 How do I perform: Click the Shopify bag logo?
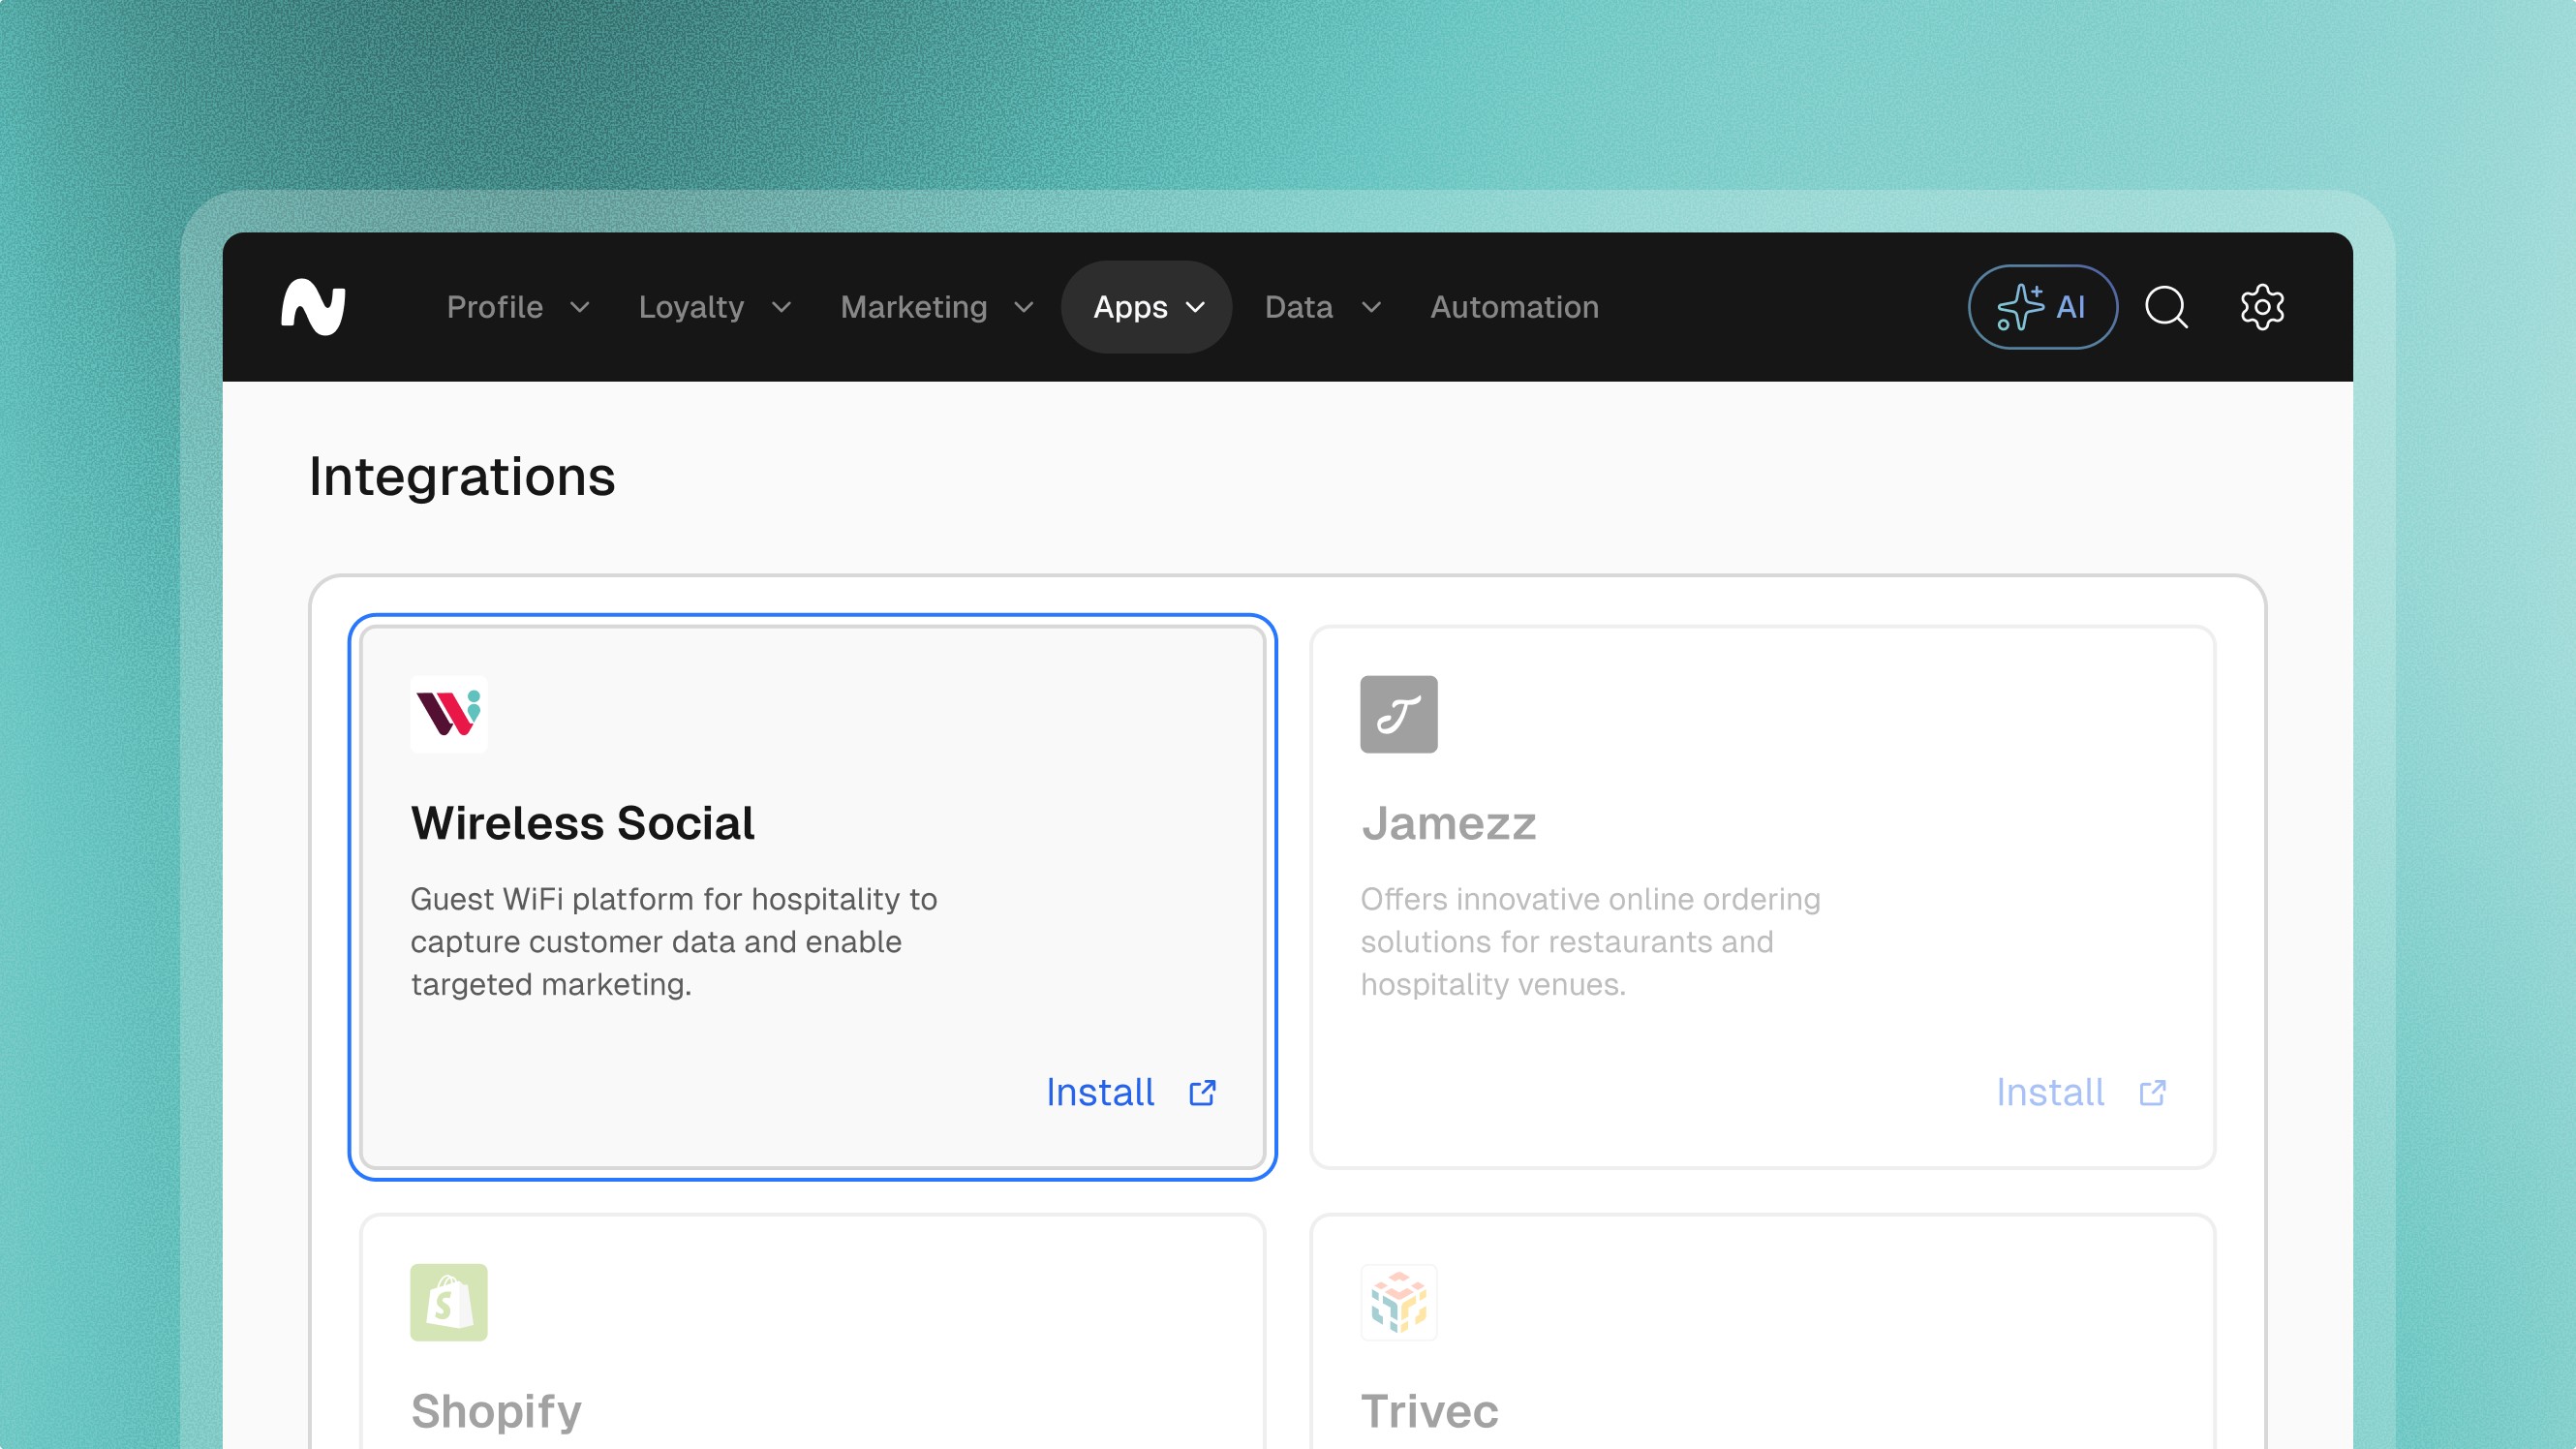[448, 1302]
